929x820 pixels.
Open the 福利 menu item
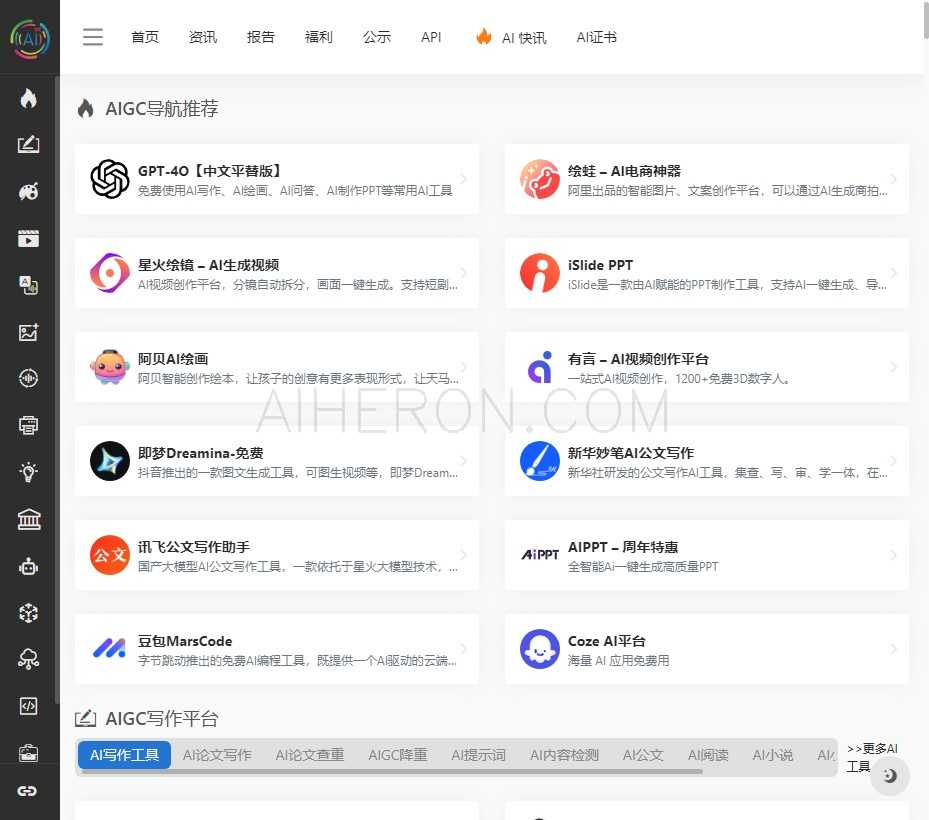pos(319,37)
